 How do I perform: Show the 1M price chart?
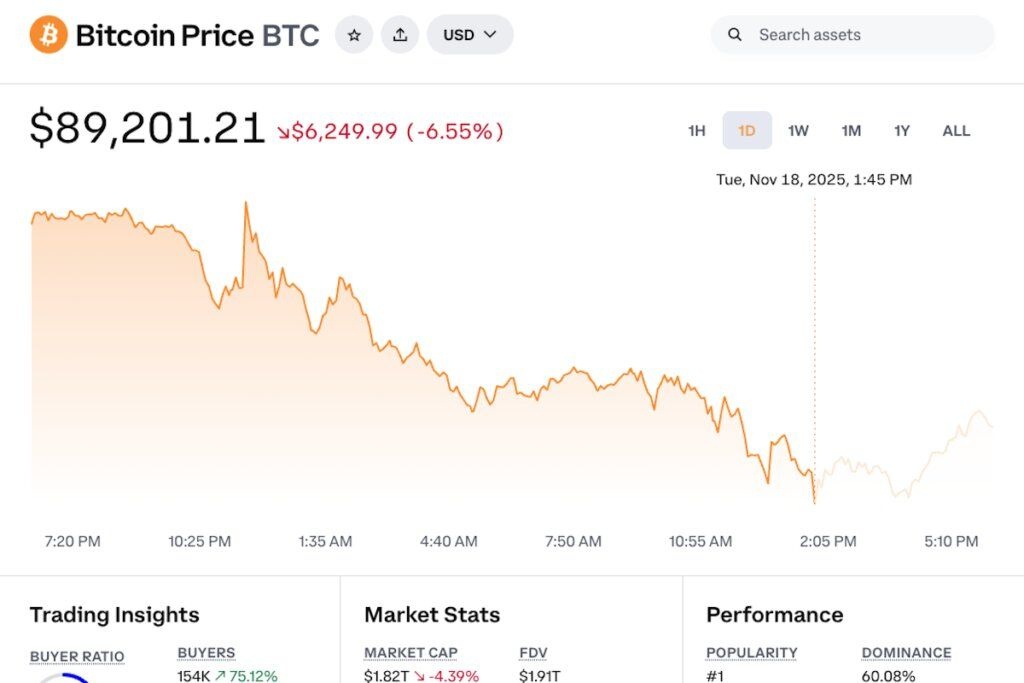click(x=851, y=131)
